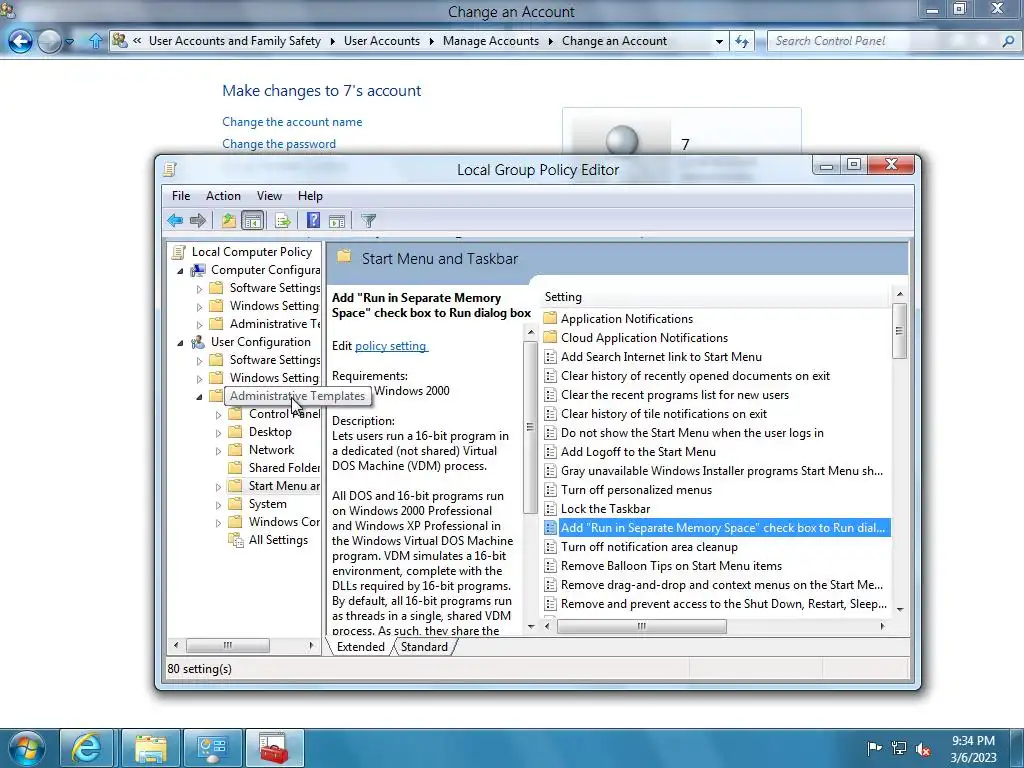Click User Accounts breadcrumb in address bar

pyautogui.click(x=382, y=41)
